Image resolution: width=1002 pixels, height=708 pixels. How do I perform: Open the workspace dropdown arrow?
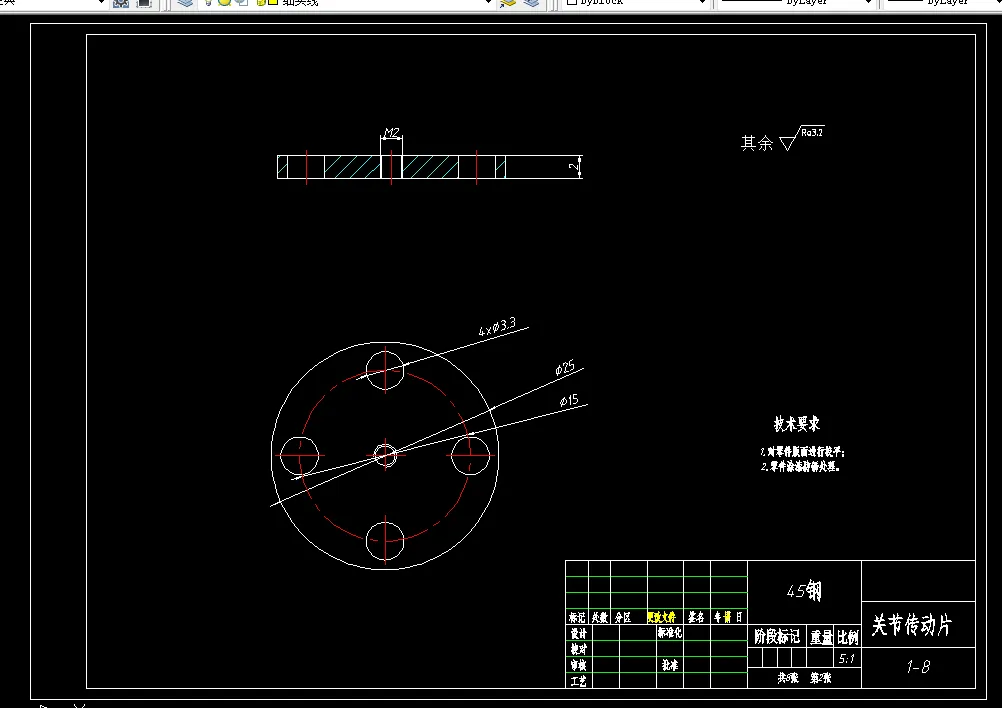click(101, 3)
